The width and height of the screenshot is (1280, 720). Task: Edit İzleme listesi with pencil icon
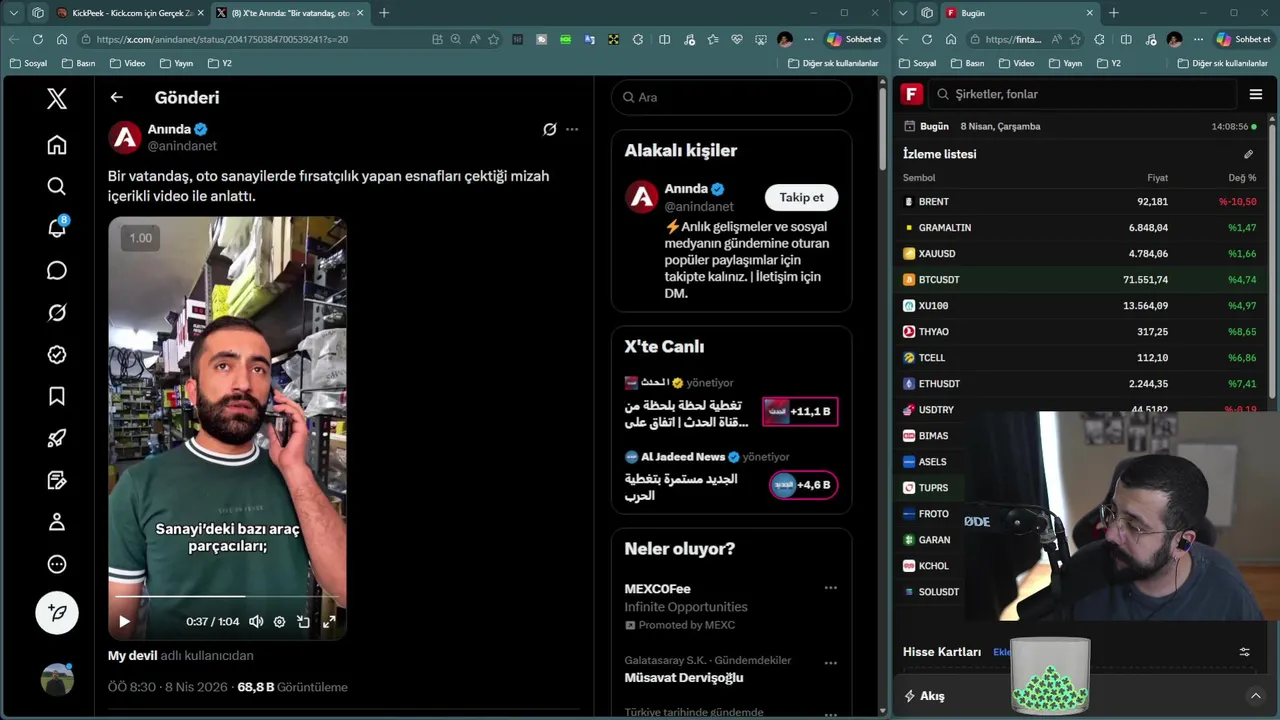click(1248, 154)
